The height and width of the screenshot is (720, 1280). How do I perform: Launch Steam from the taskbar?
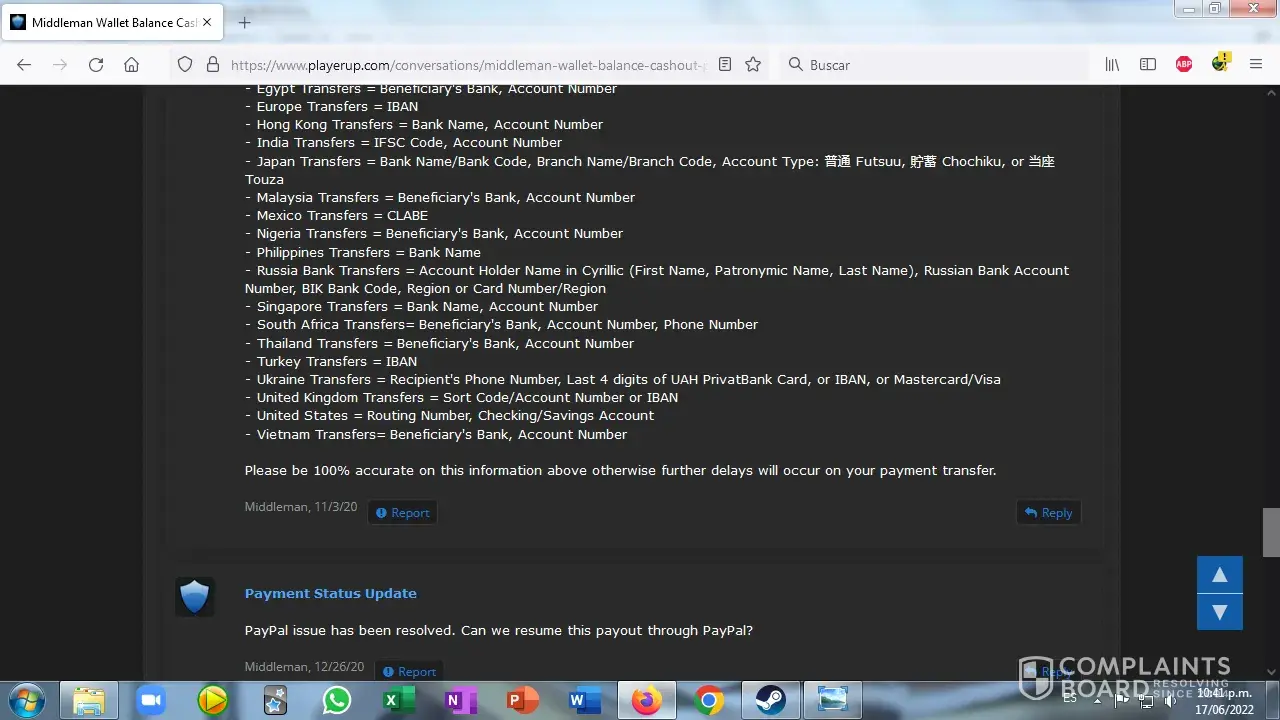click(770, 700)
